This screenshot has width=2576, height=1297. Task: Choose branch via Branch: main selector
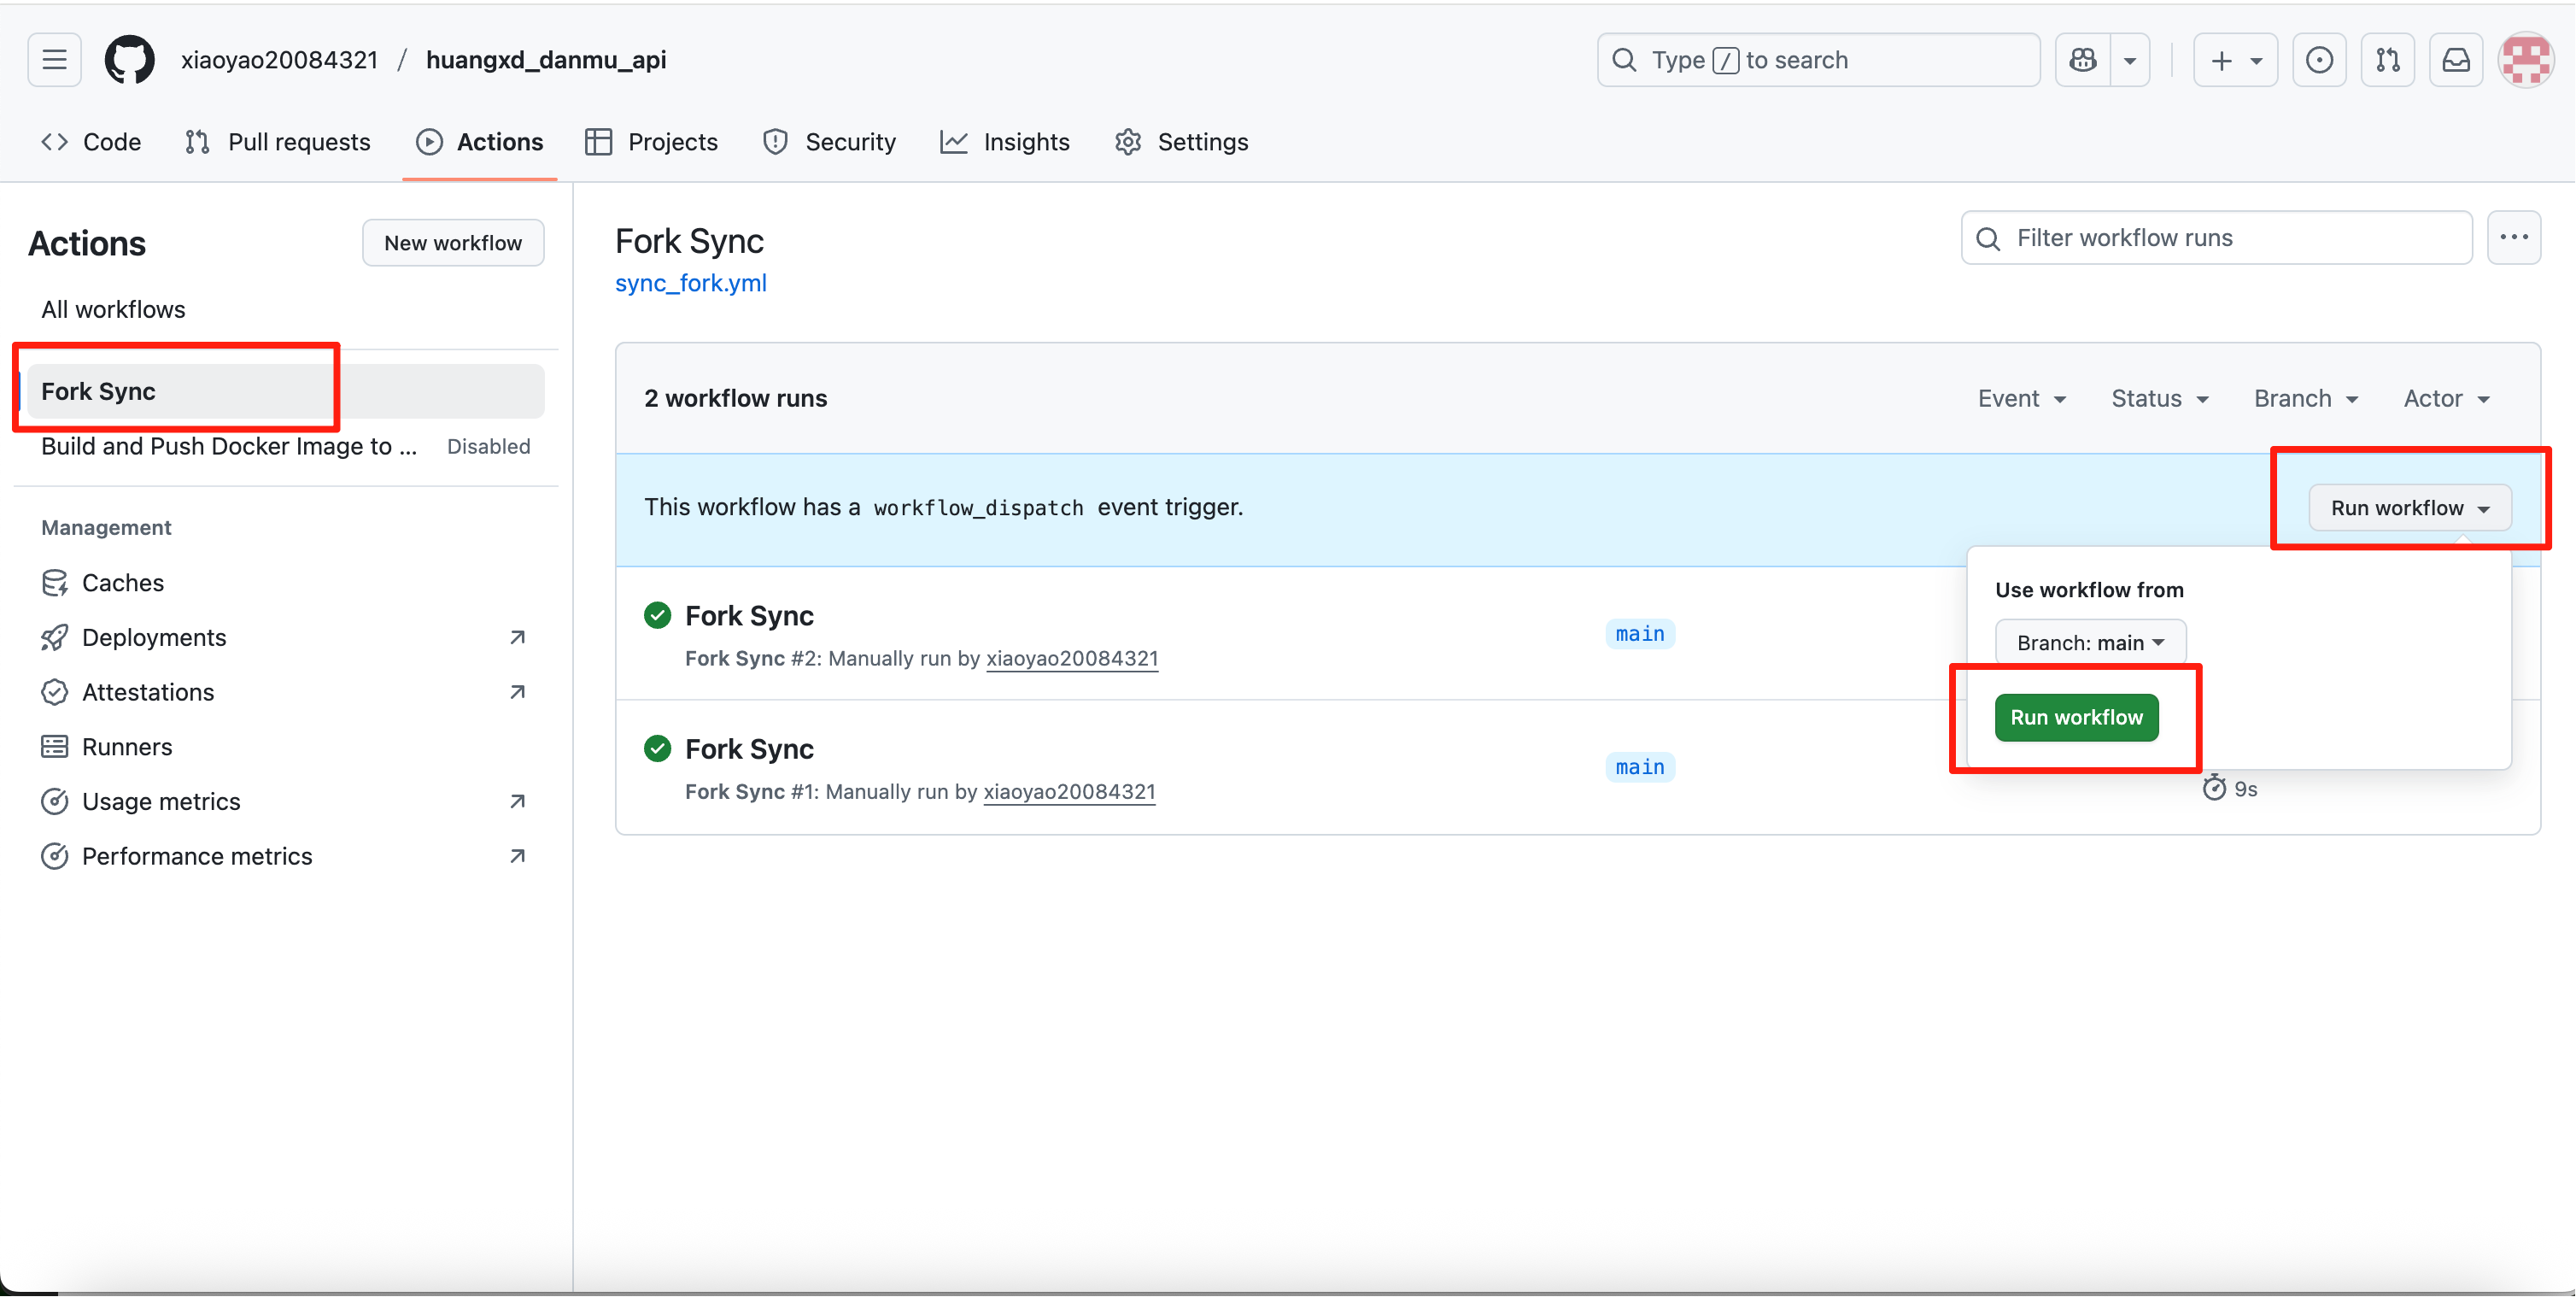point(2090,642)
